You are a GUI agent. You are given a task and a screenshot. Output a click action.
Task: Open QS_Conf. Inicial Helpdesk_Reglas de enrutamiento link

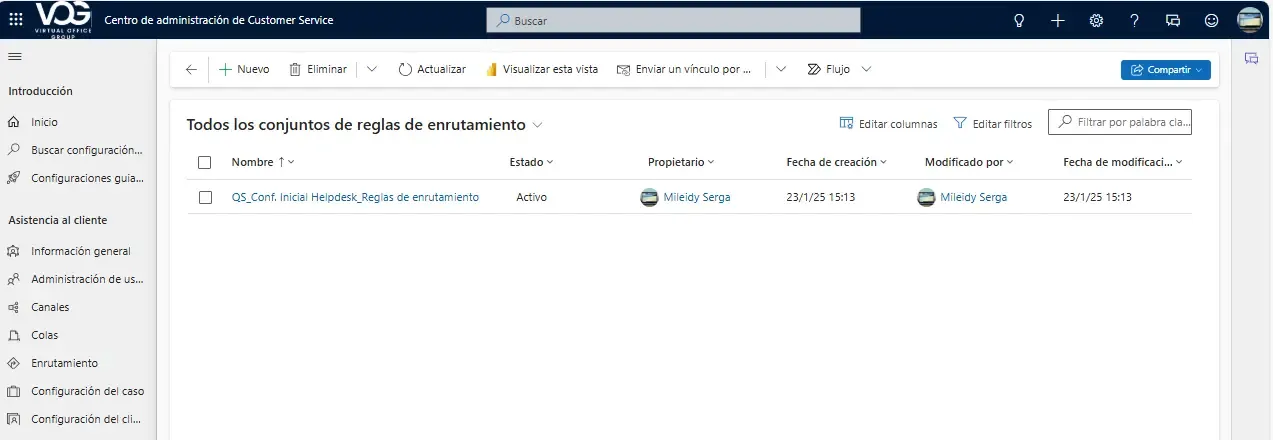[355, 197]
